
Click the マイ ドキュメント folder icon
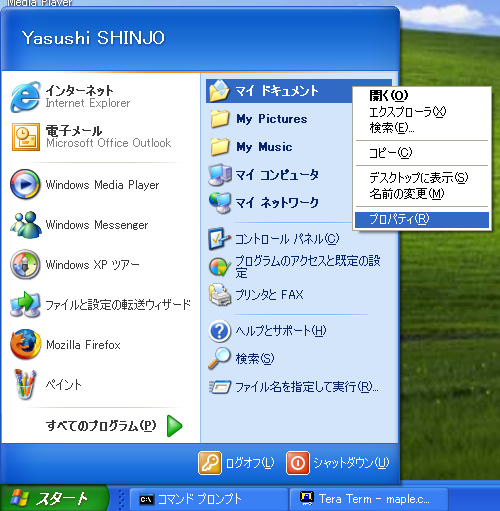point(219,90)
